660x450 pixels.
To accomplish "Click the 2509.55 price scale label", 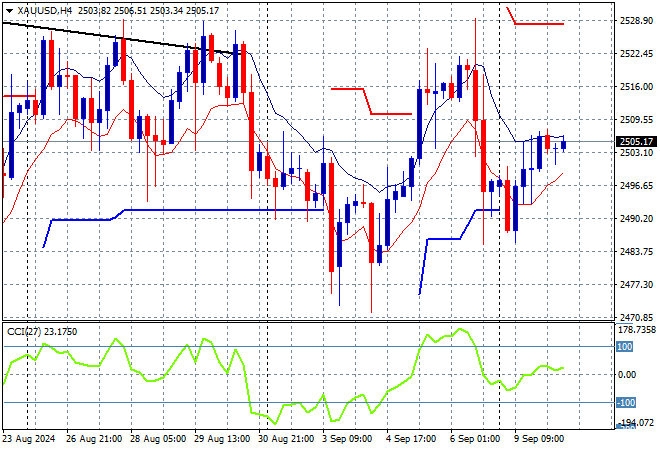I will [x=636, y=120].
